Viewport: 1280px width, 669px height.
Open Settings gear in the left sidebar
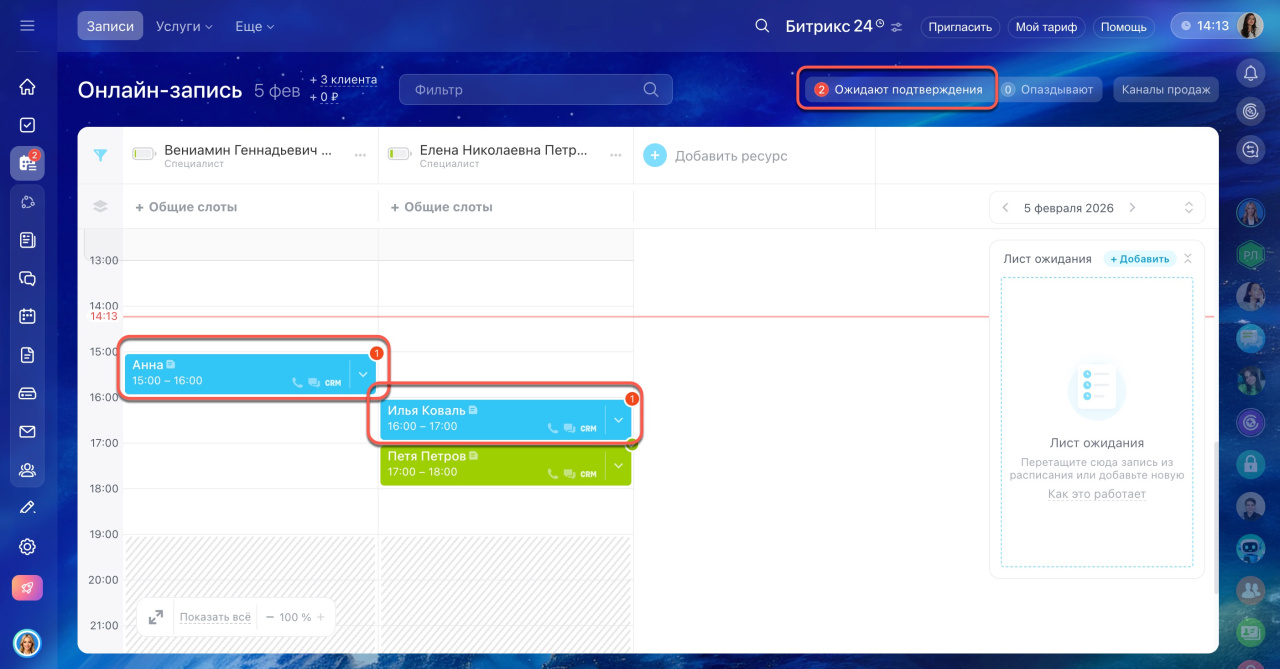27,547
